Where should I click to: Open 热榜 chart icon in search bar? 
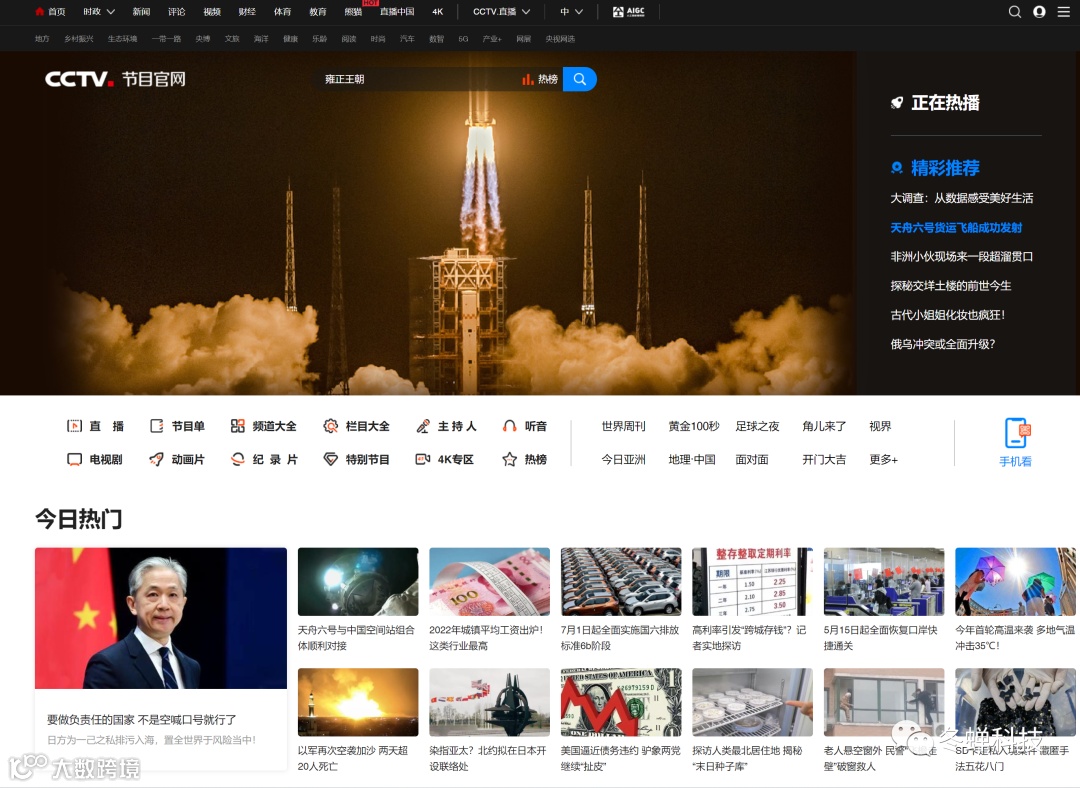click(528, 79)
